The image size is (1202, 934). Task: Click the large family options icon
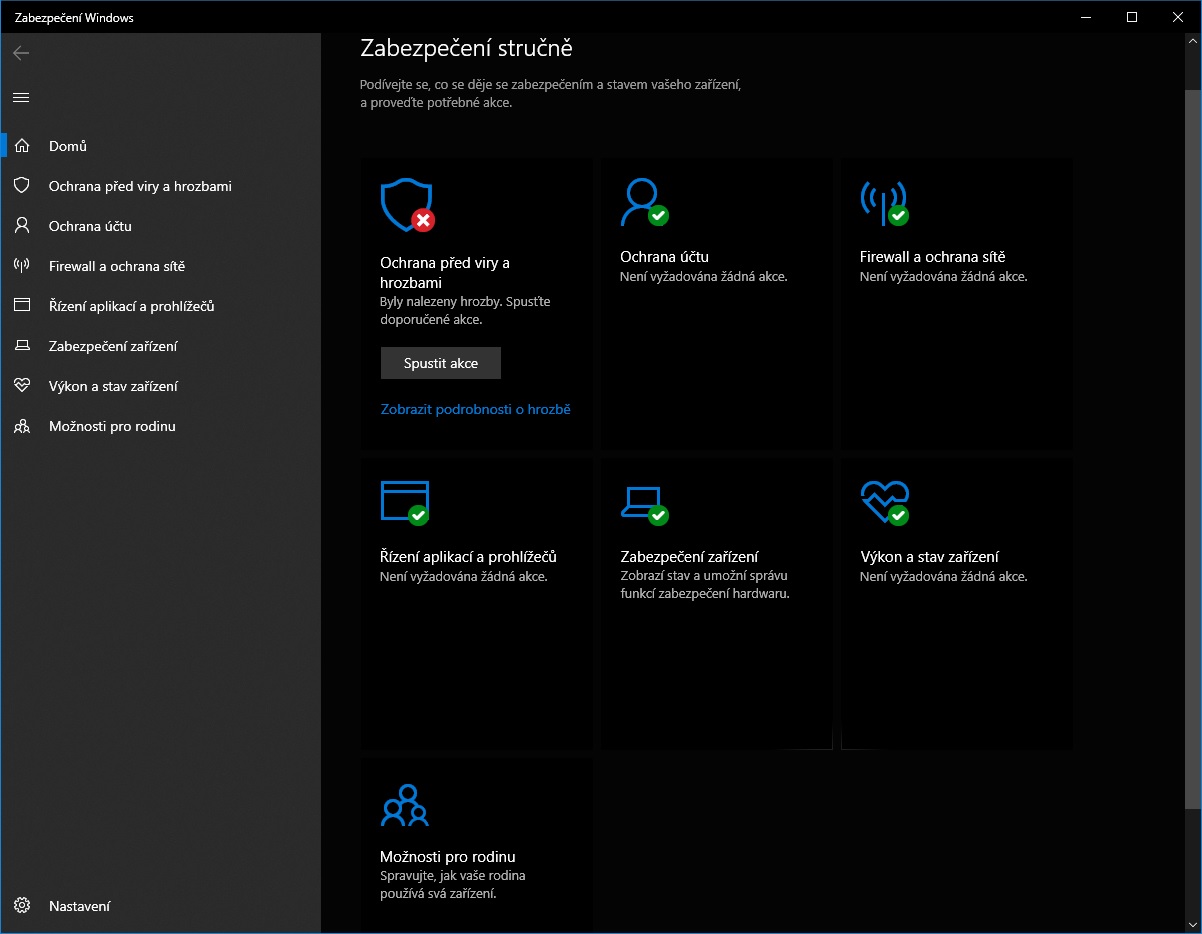[x=405, y=805]
